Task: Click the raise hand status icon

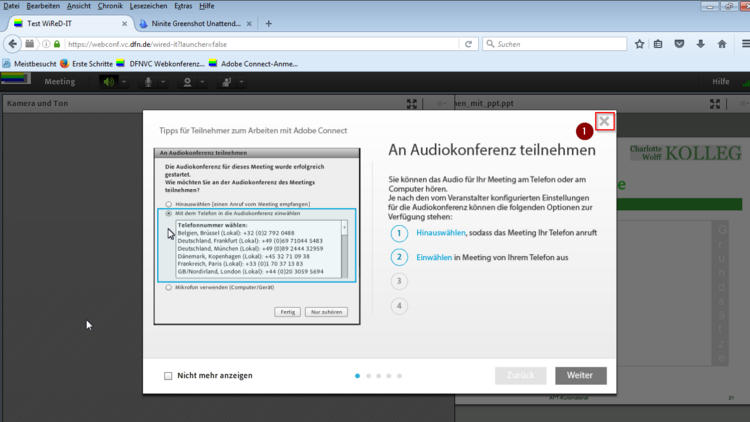Action: (227, 82)
